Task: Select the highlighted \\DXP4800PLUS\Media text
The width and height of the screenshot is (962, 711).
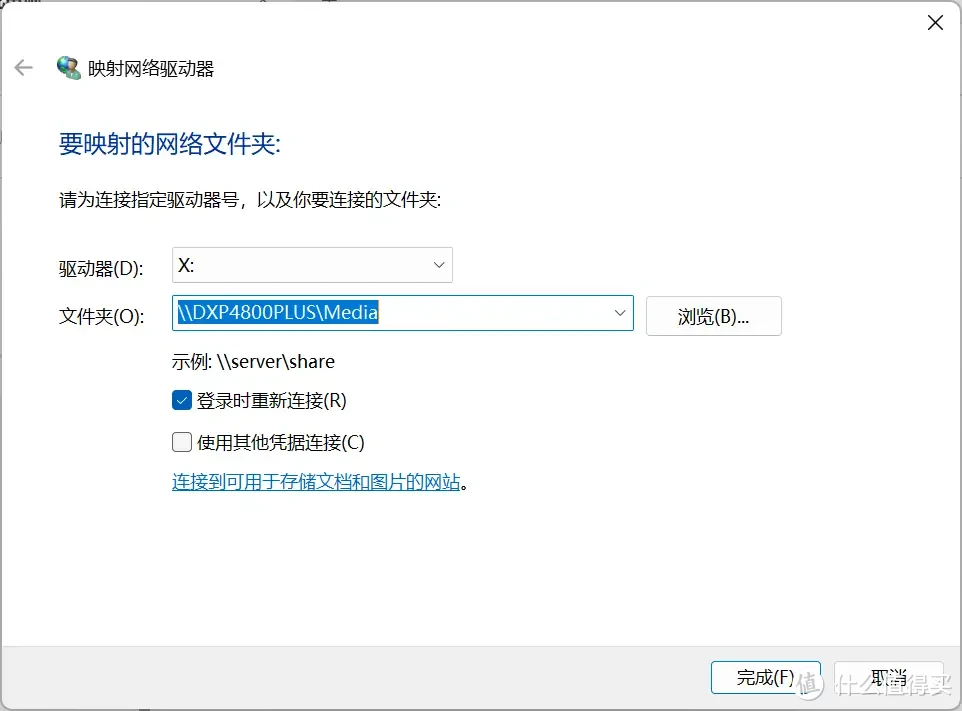Action: [278, 312]
